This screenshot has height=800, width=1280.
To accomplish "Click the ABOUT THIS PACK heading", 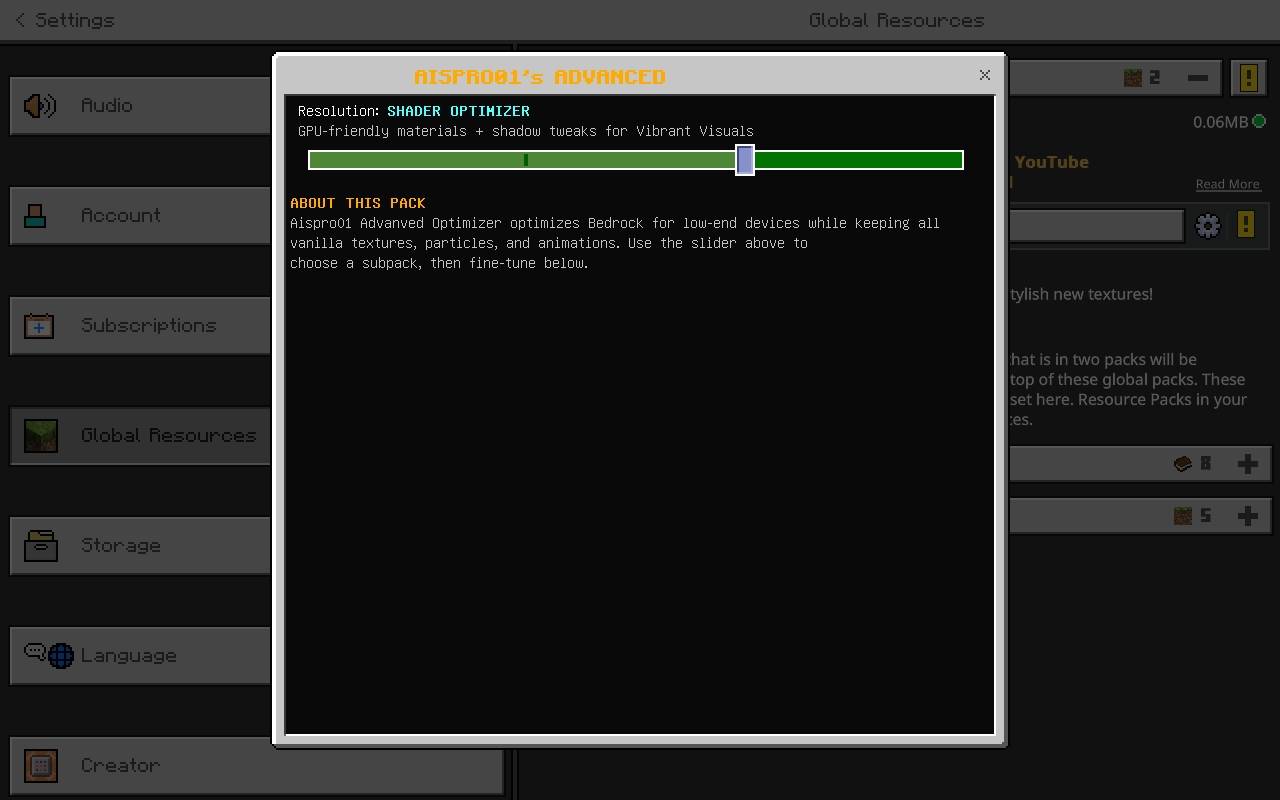I will tap(358, 203).
